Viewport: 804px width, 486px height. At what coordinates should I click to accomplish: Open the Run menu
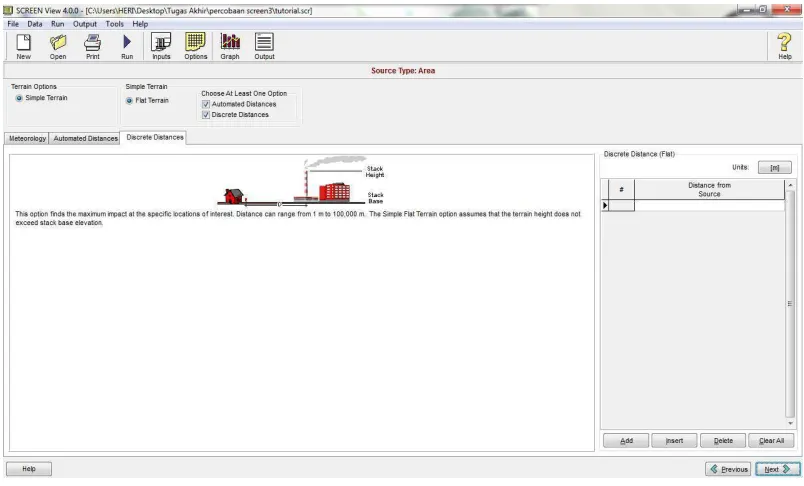(57, 24)
